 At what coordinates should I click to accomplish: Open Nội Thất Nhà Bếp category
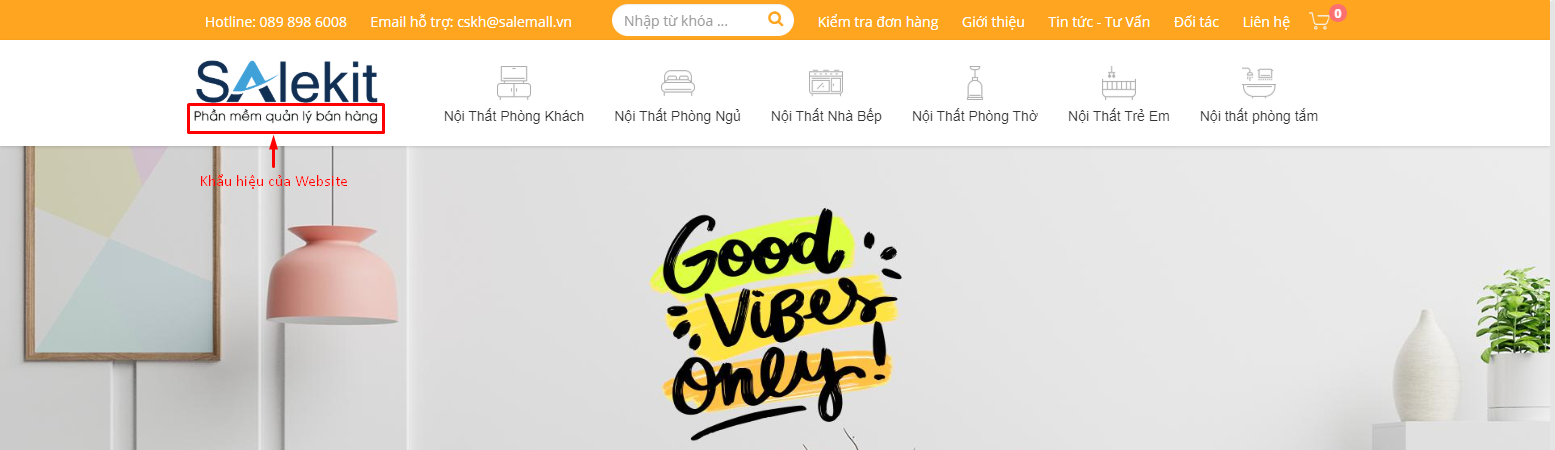(x=826, y=116)
